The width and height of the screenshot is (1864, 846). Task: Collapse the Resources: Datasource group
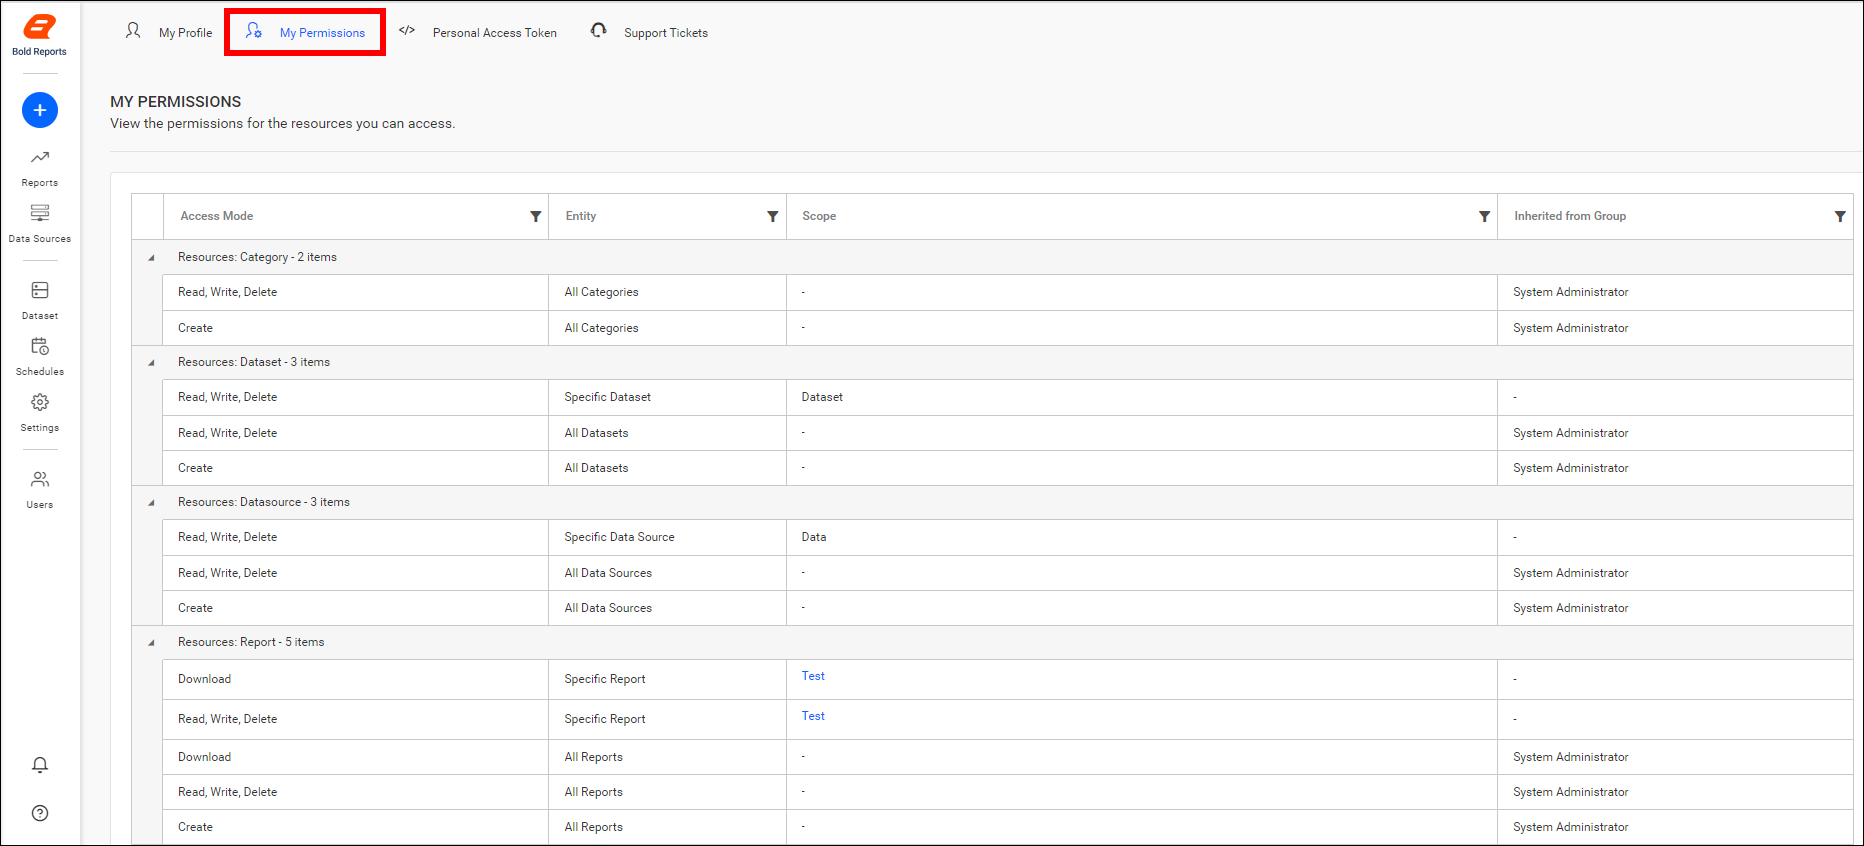click(x=152, y=503)
